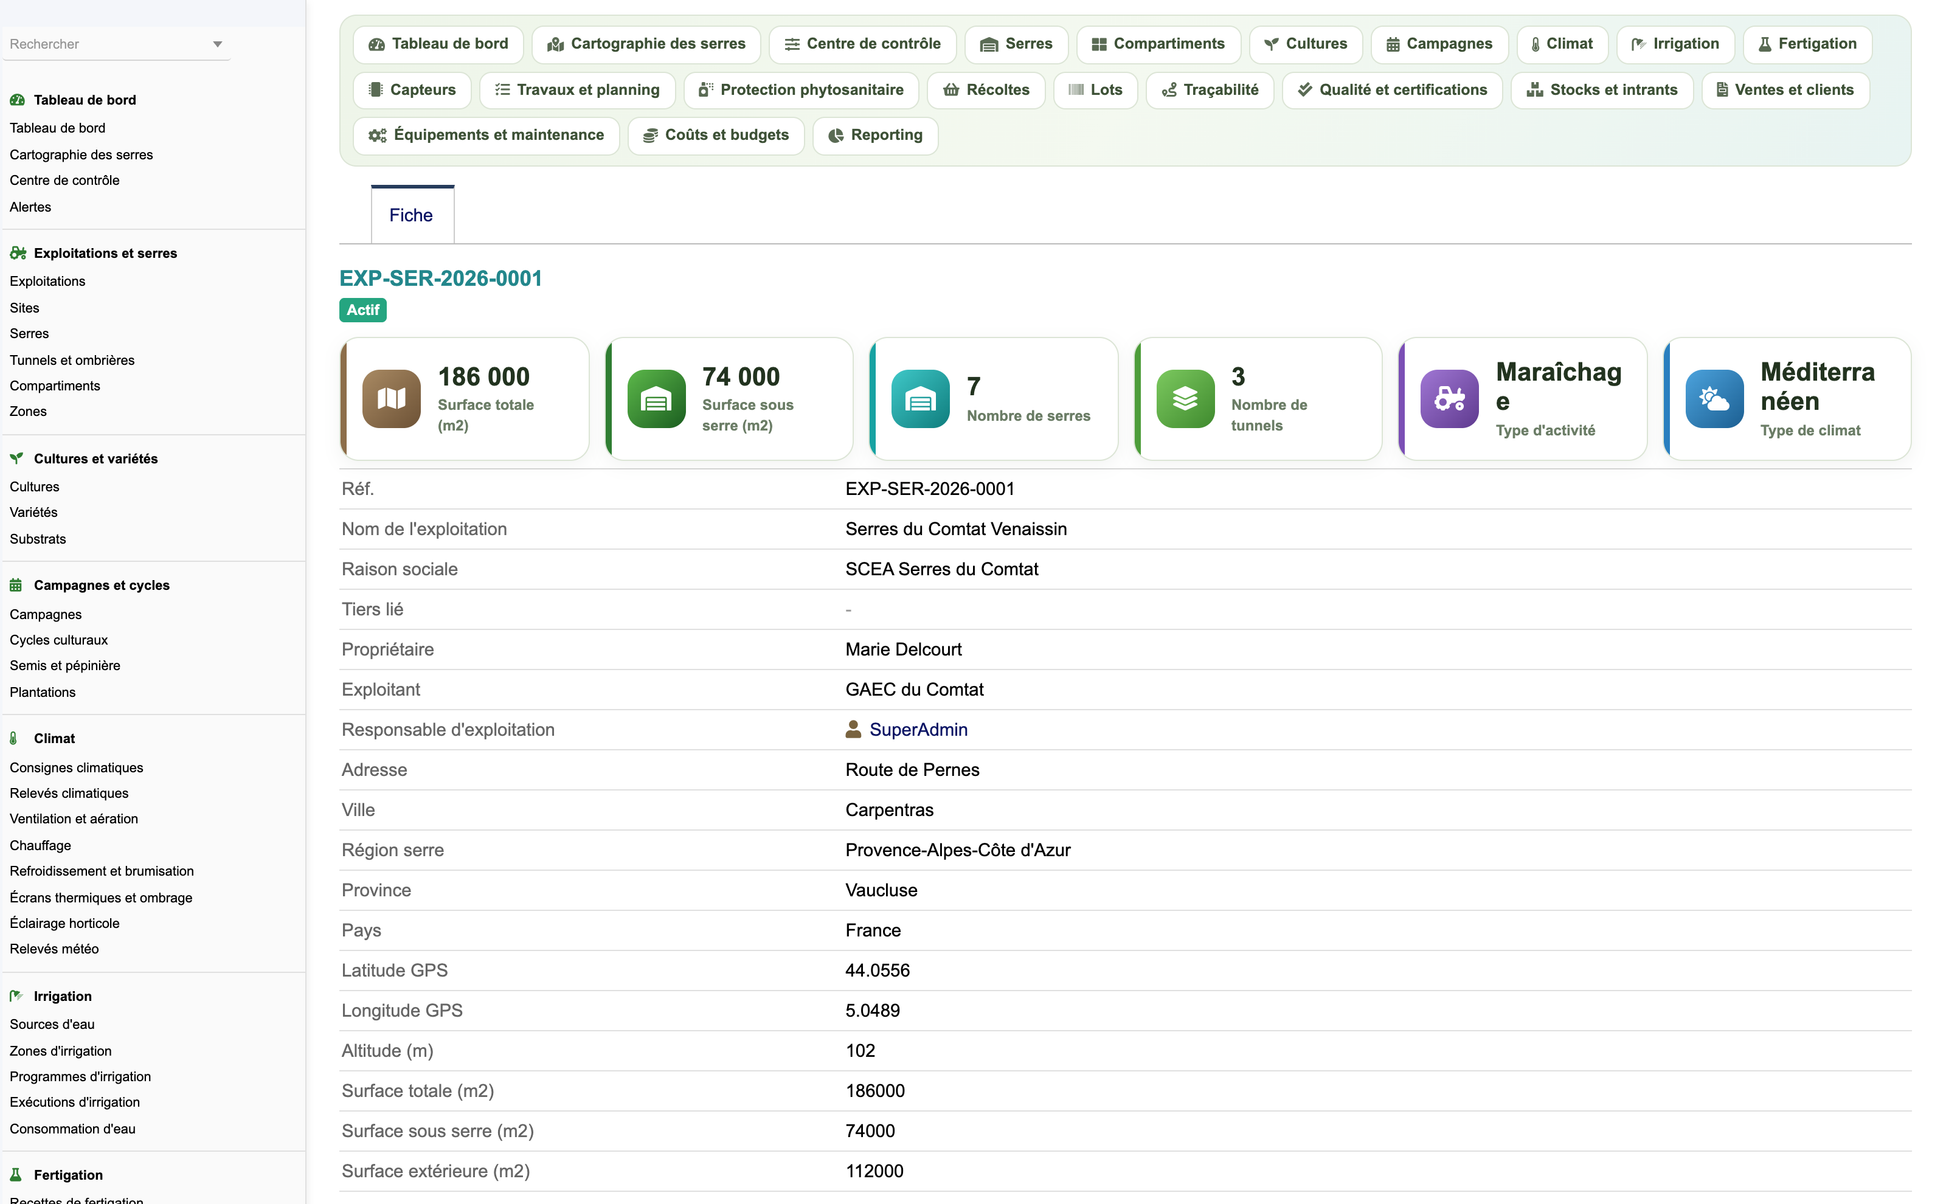Open Variétés in sidebar
This screenshot has height=1204, width=1946.
pyautogui.click(x=33, y=512)
